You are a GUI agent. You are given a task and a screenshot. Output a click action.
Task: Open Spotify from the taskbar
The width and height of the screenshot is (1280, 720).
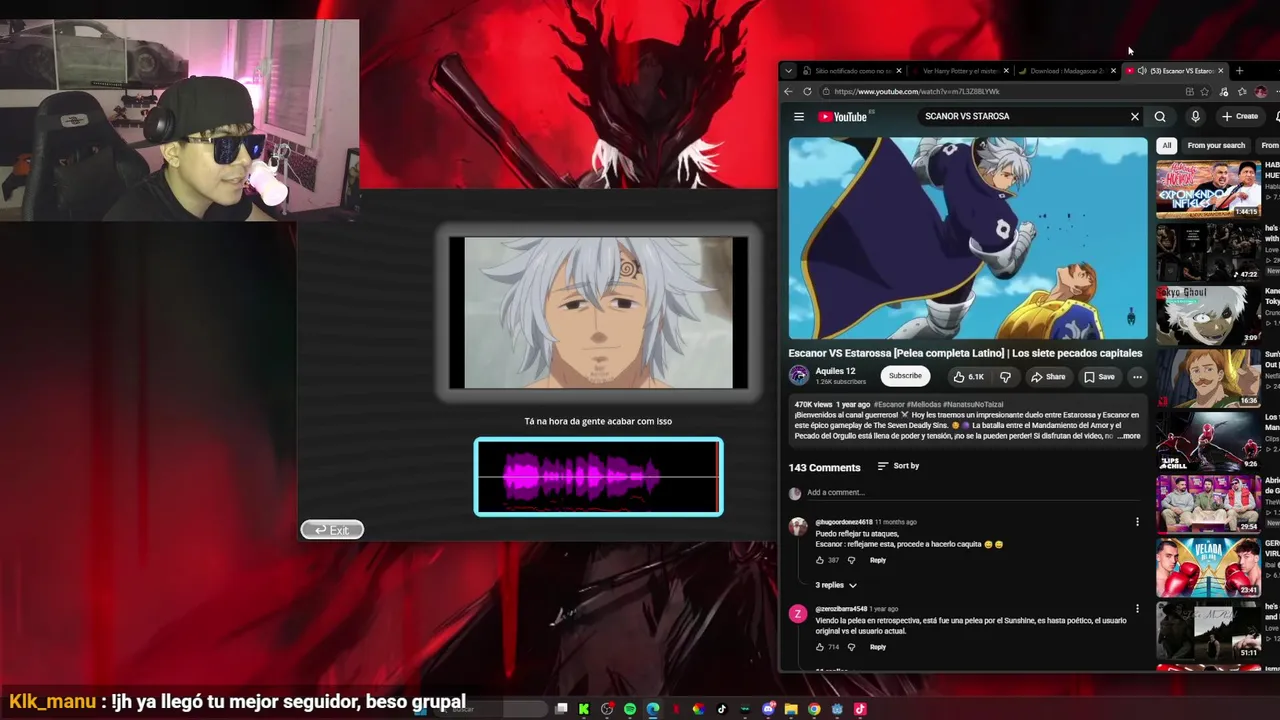point(630,709)
